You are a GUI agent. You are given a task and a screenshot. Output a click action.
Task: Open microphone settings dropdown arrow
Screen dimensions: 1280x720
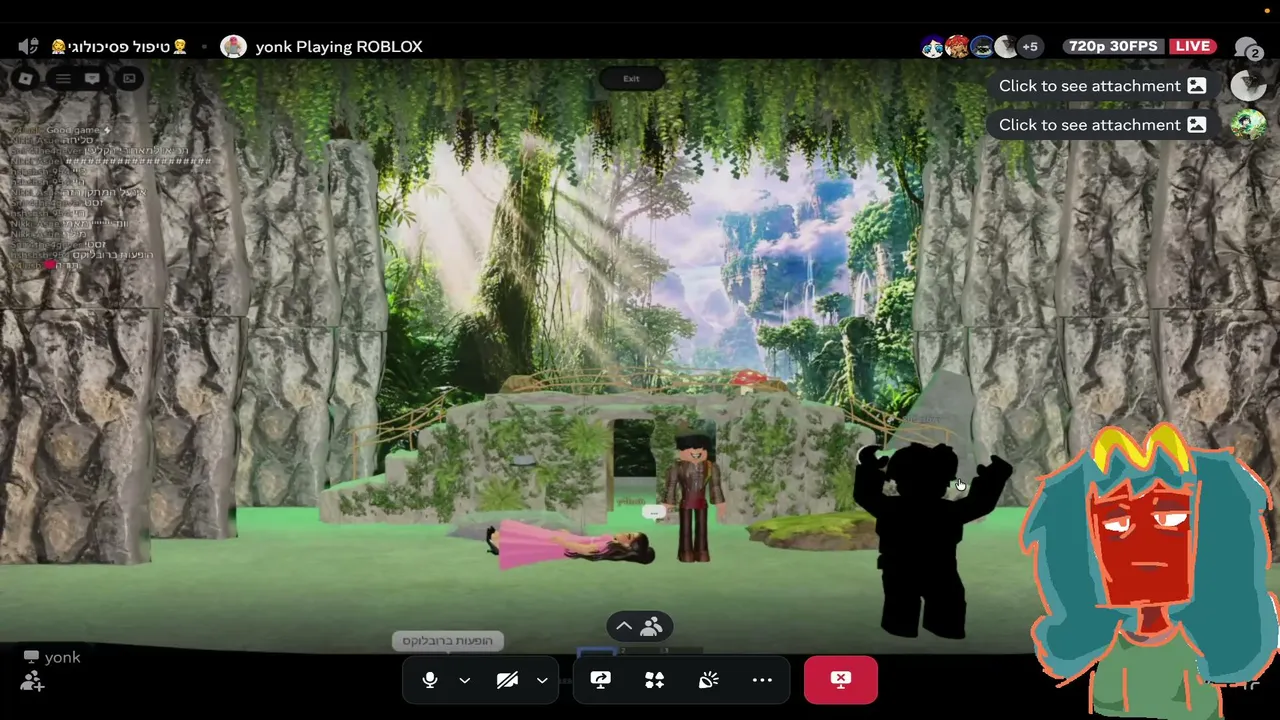pyautogui.click(x=465, y=680)
